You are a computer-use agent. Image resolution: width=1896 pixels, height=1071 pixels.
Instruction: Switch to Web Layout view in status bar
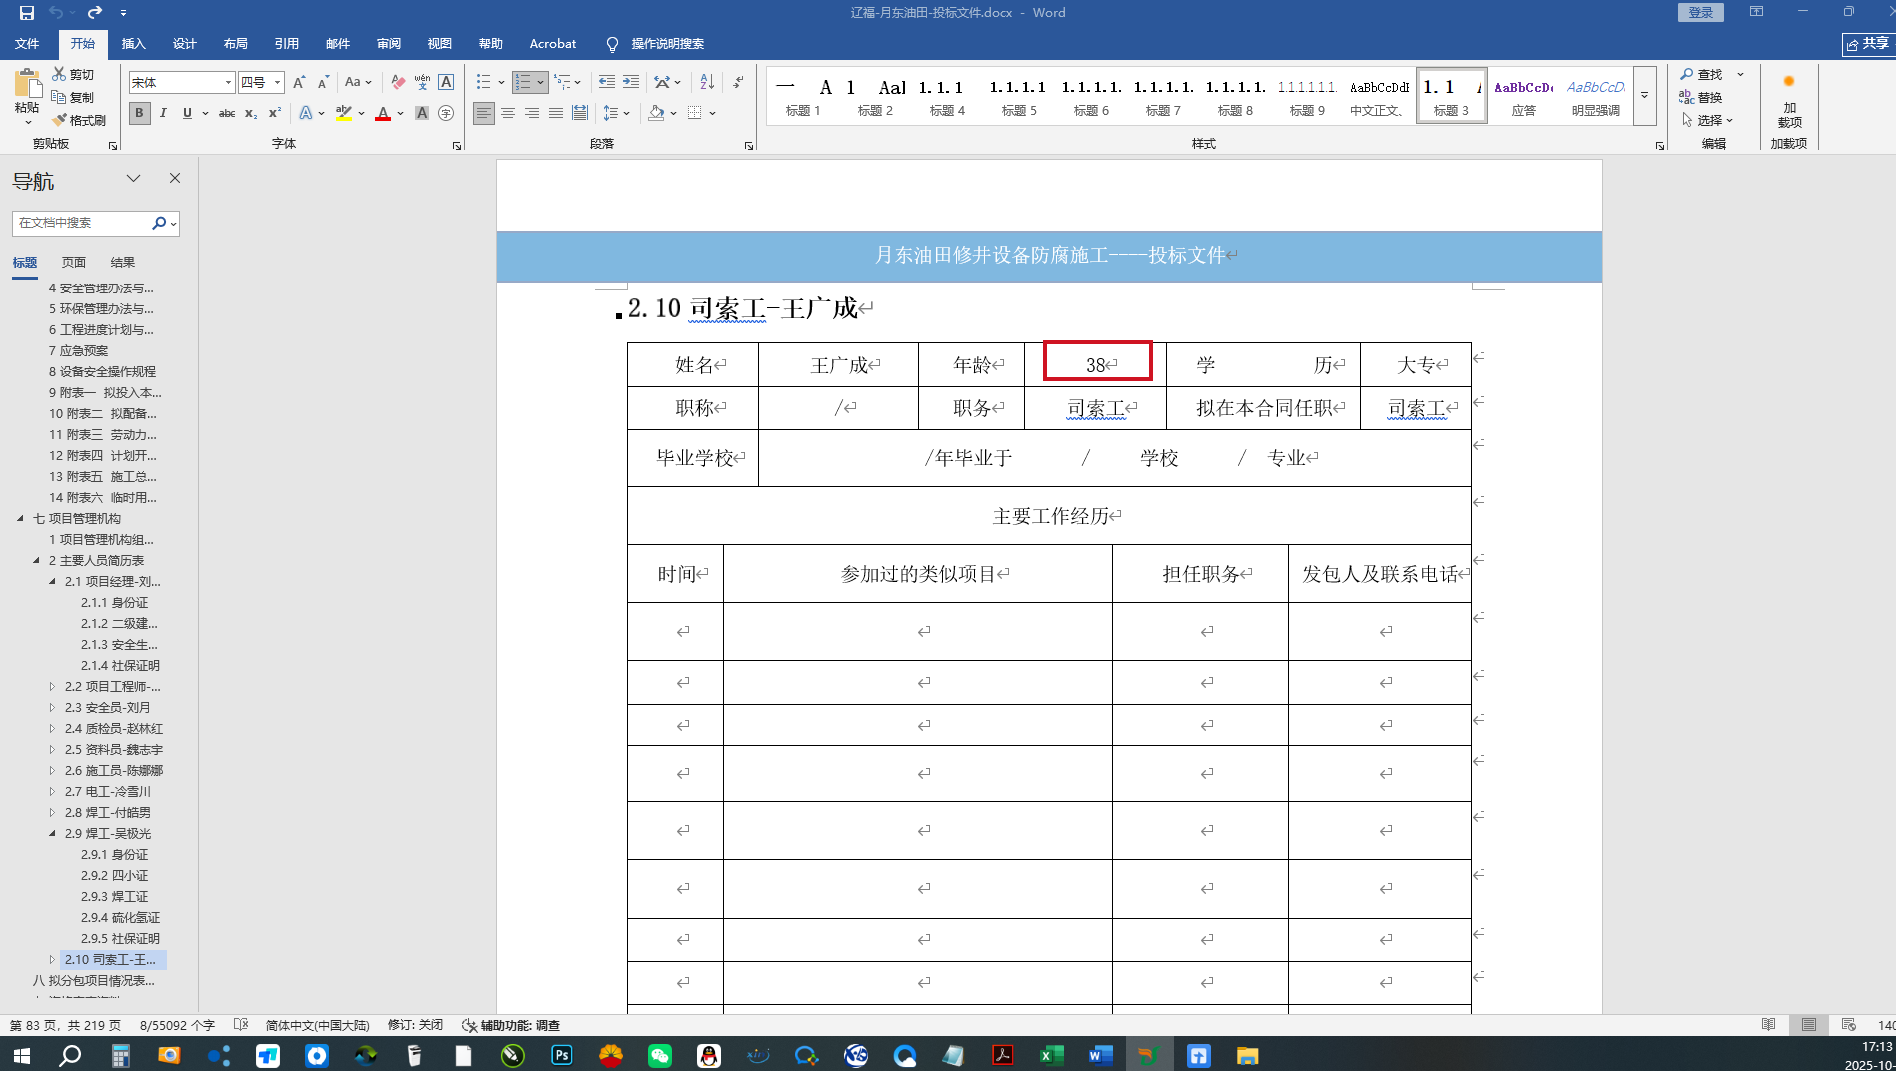pyautogui.click(x=1849, y=1025)
